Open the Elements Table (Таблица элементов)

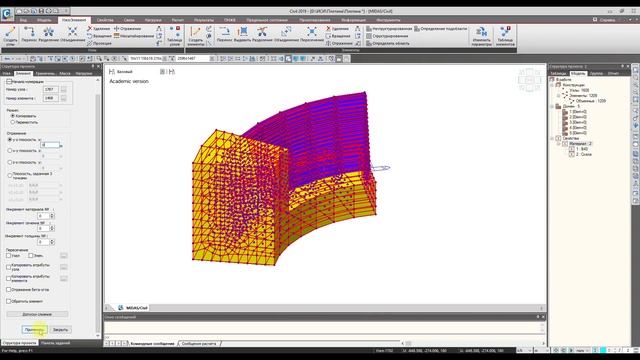505,36
